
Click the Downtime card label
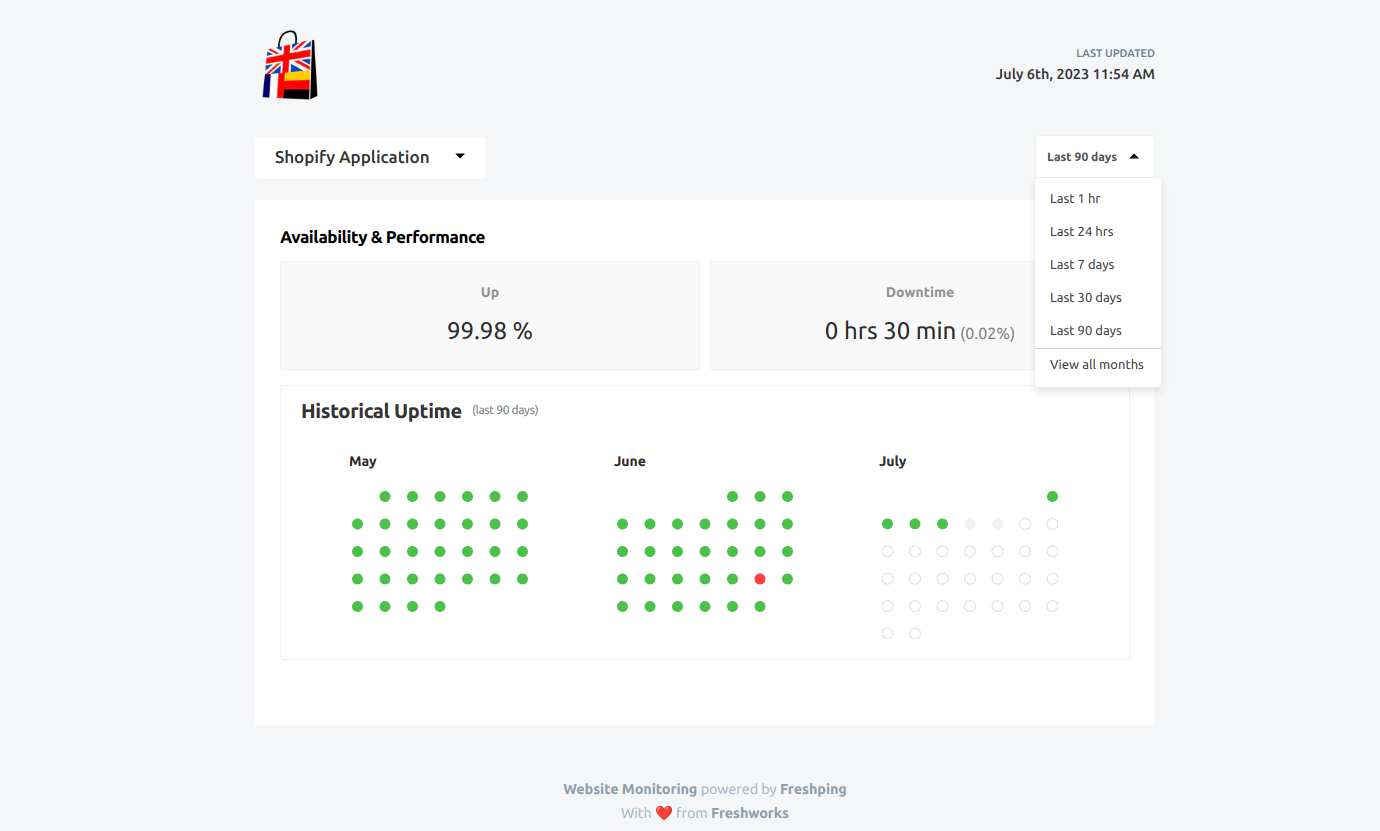coord(920,293)
